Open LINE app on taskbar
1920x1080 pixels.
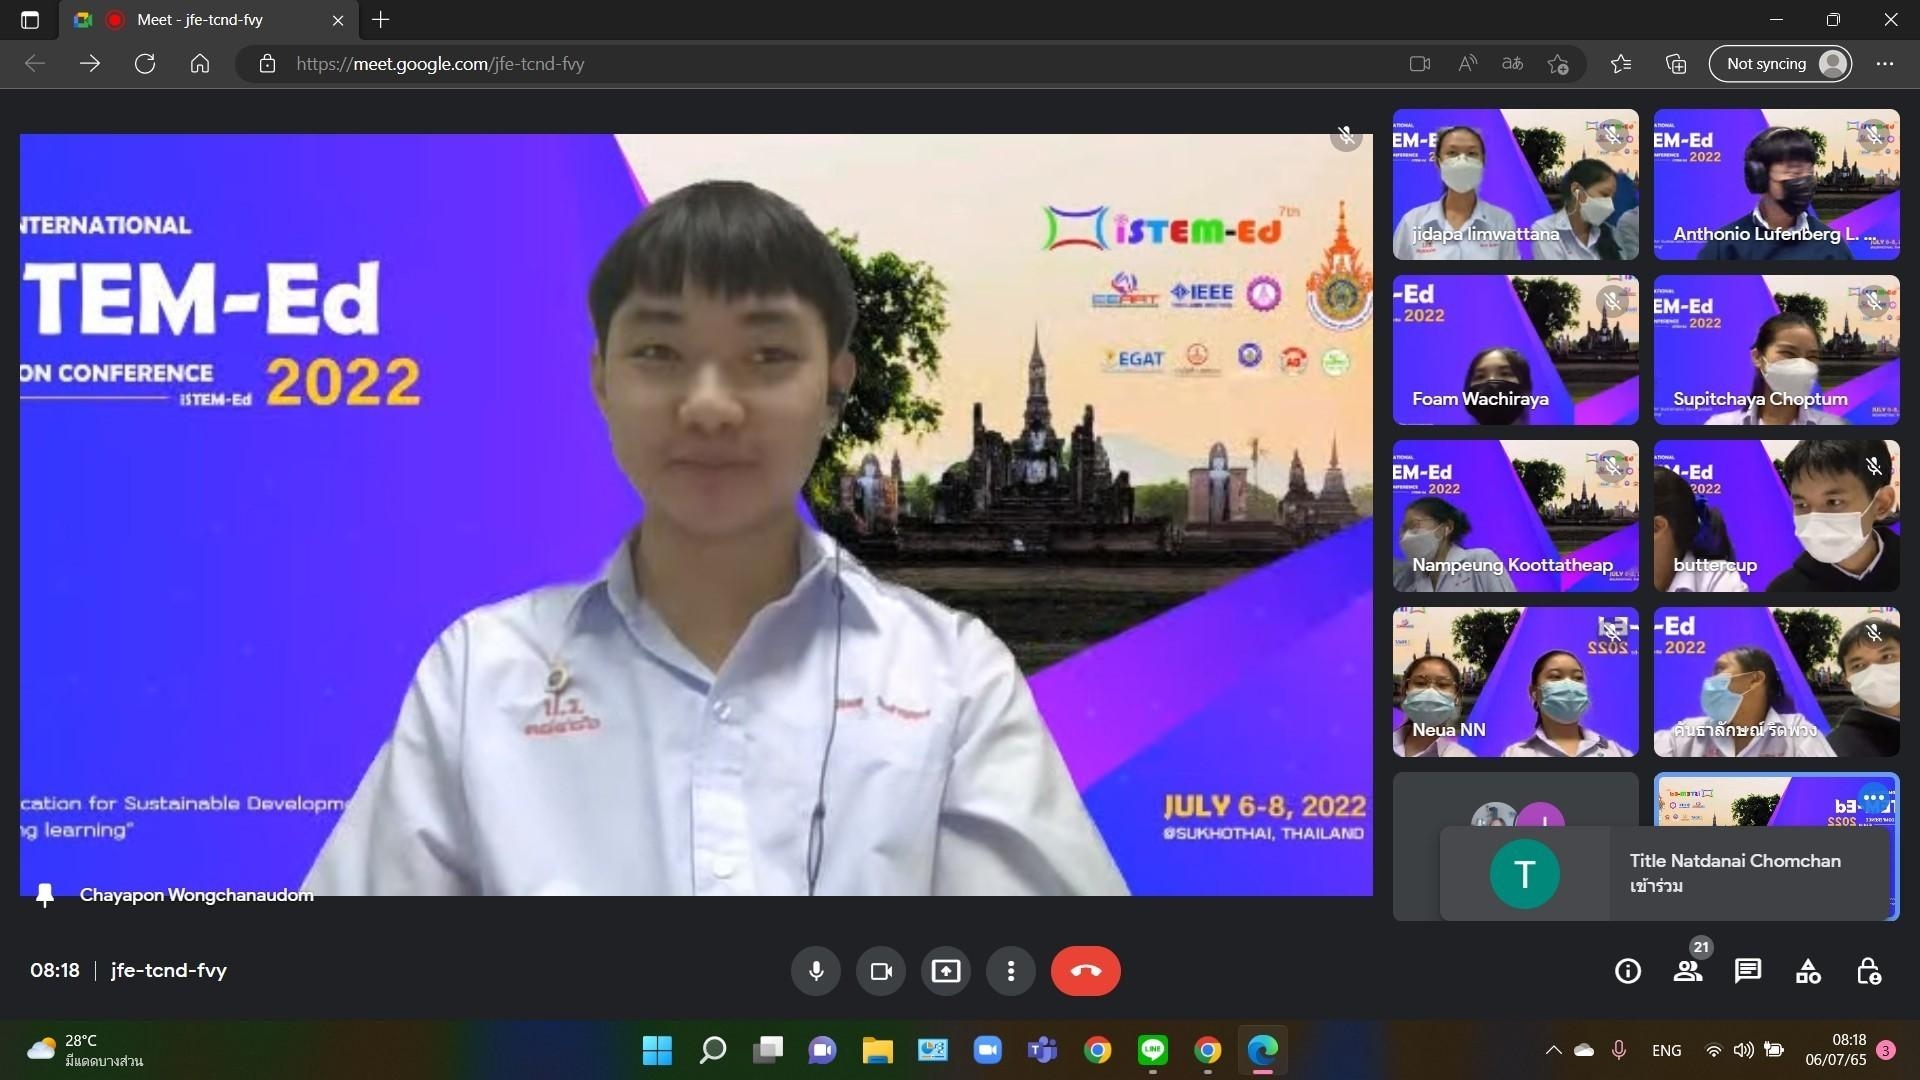1153,1050
